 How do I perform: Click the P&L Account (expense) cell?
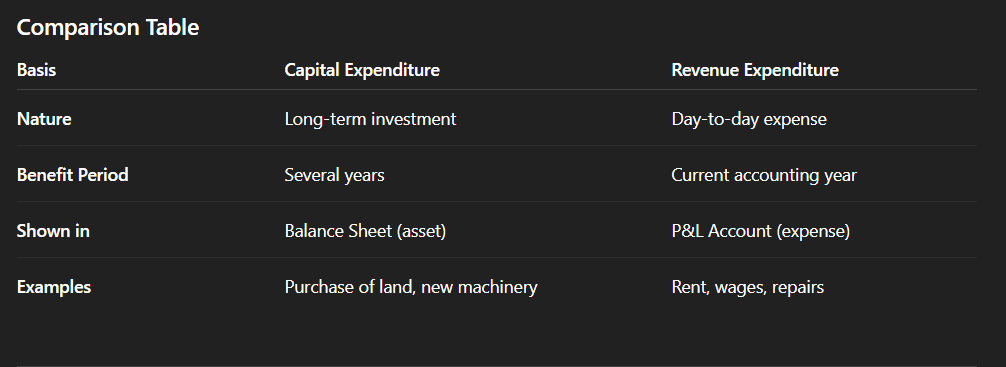[760, 231]
